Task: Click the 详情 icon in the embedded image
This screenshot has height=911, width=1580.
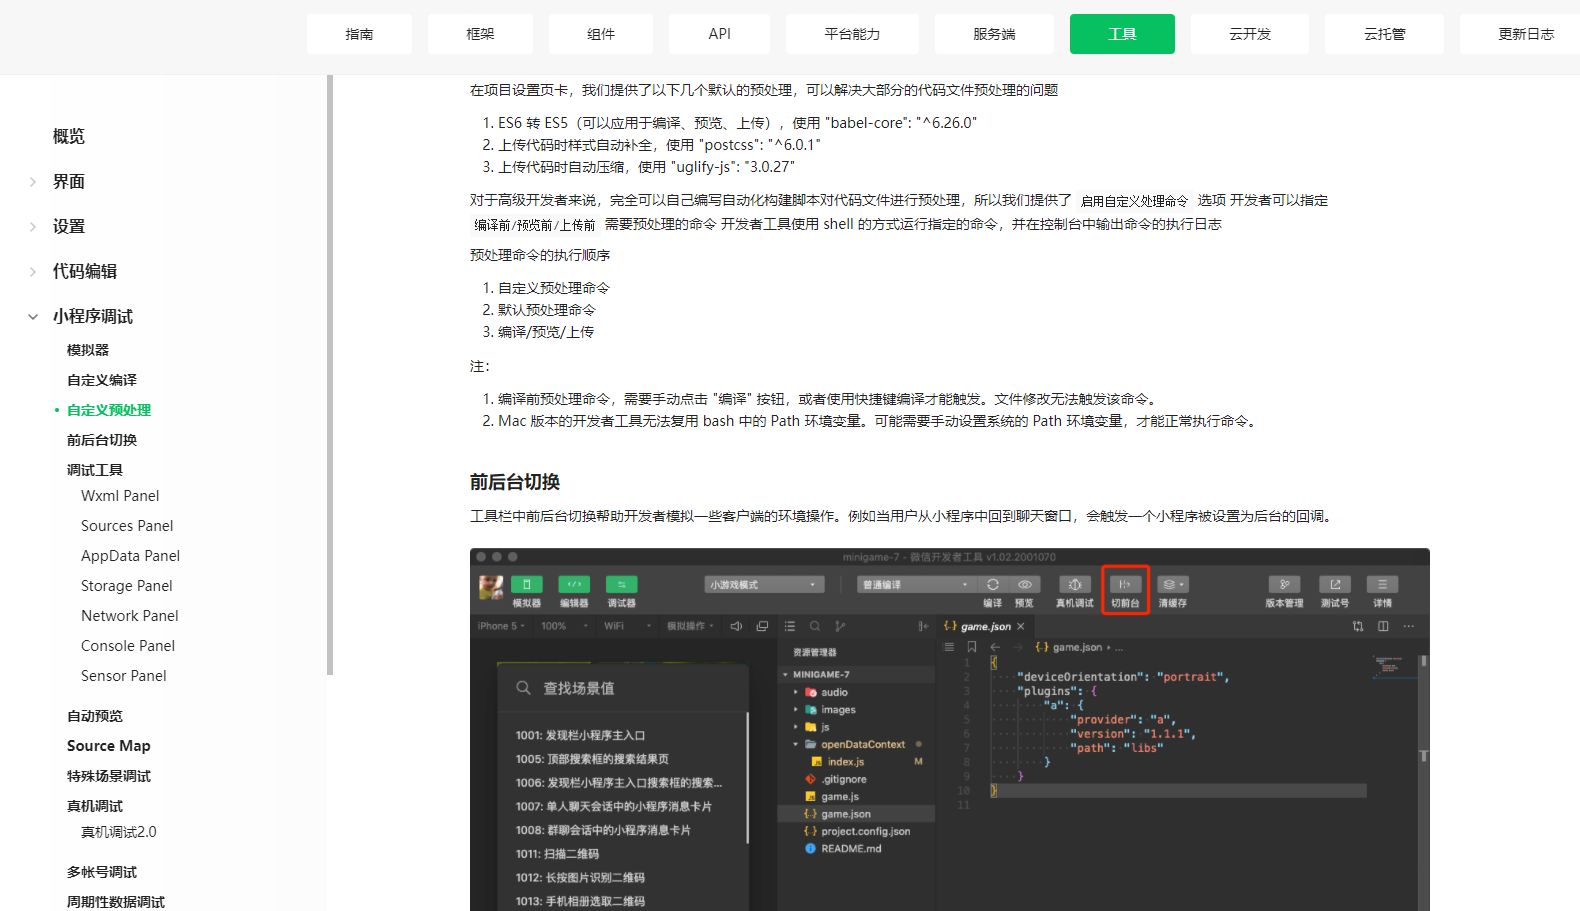Action: pyautogui.click(x=1382, y=585)
